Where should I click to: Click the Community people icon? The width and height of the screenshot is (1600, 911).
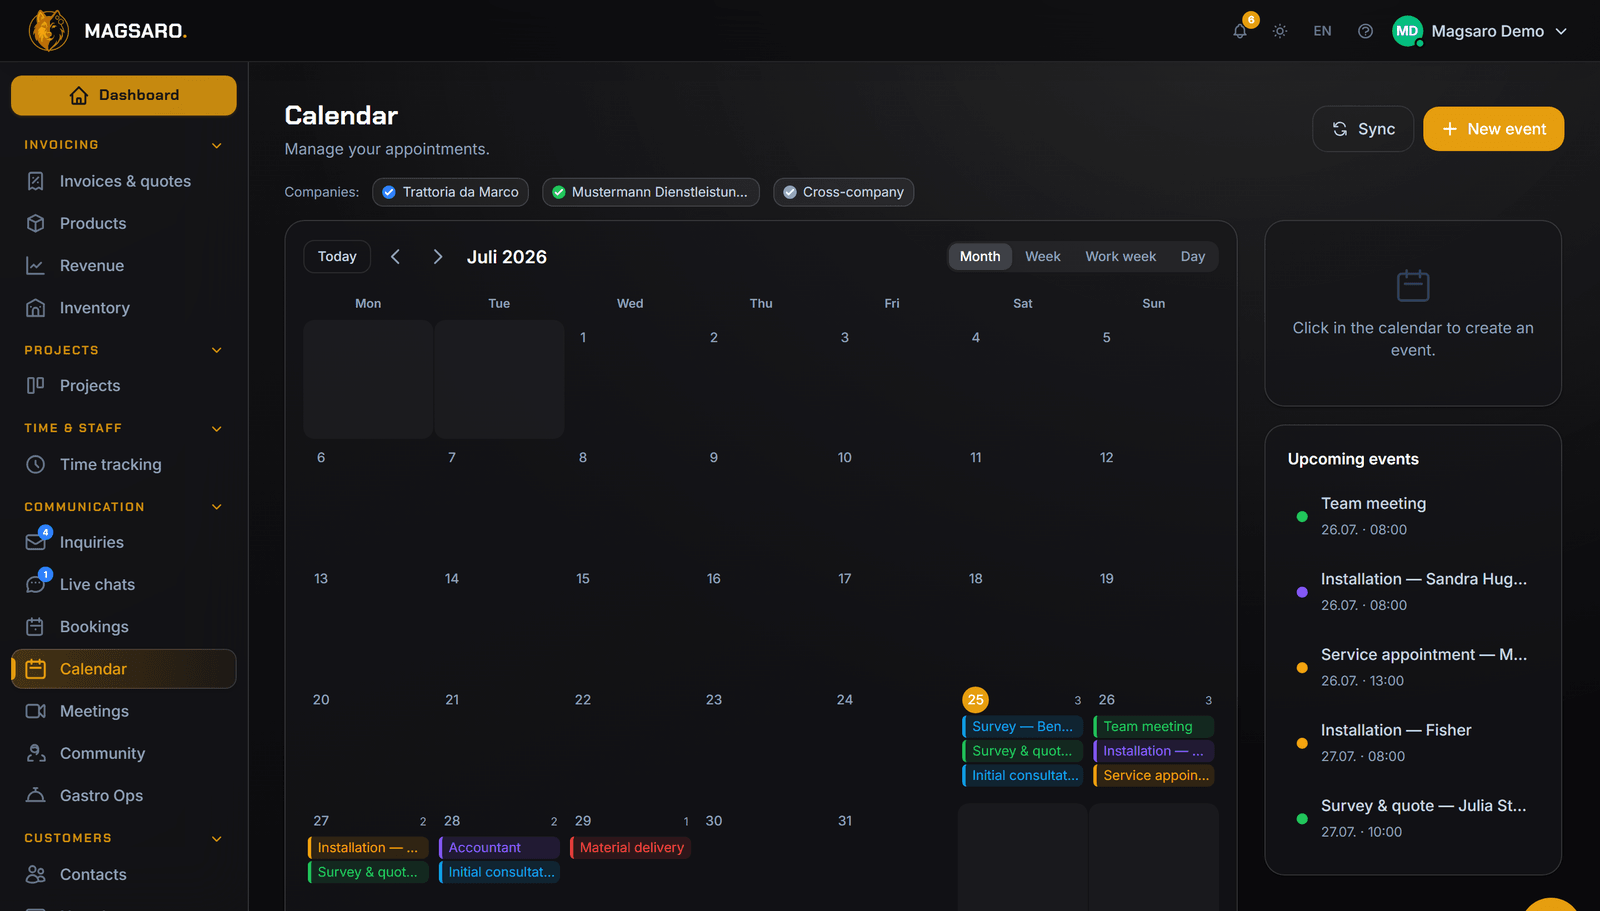[x=36, y=753]
